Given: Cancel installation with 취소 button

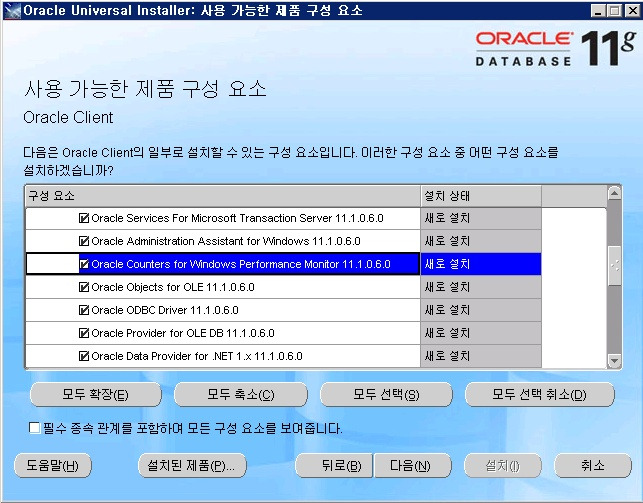Looking at the screenshot, I should coord(593,465).
